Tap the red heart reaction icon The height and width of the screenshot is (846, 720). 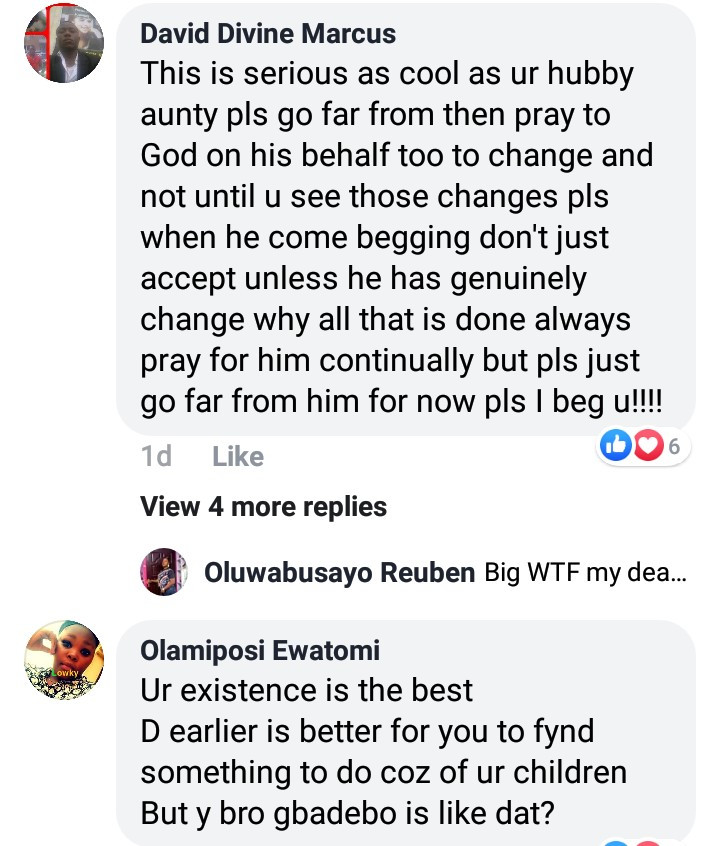pos(647,447)
